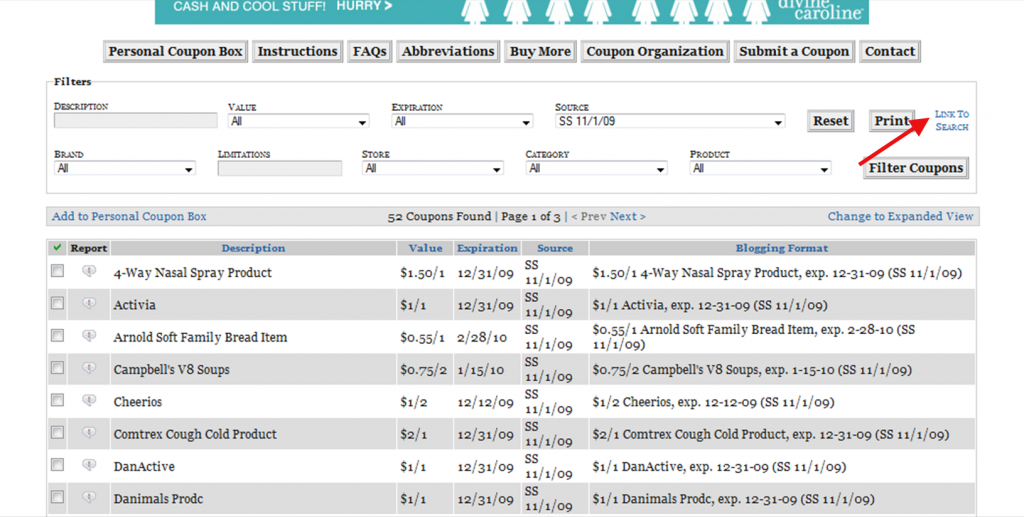The height and width of the screenshot is (517, 1024).
Task: Report the Campbell's V8 Soups coupon
Action: click(89, 368)
